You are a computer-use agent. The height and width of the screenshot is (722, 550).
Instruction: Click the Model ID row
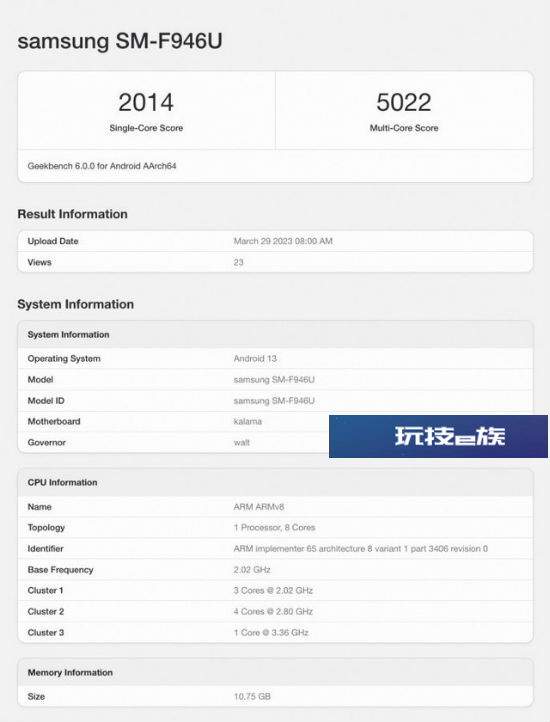[x=275, y=401]
